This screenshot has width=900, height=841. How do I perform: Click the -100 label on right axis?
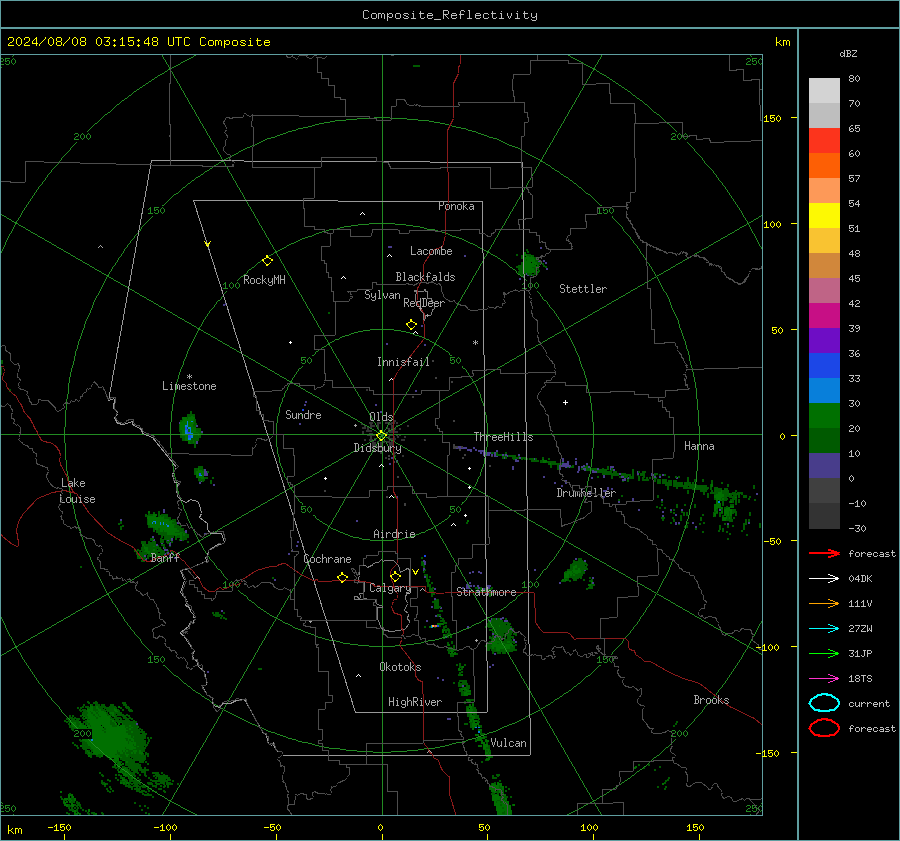(x=767, y=647)
